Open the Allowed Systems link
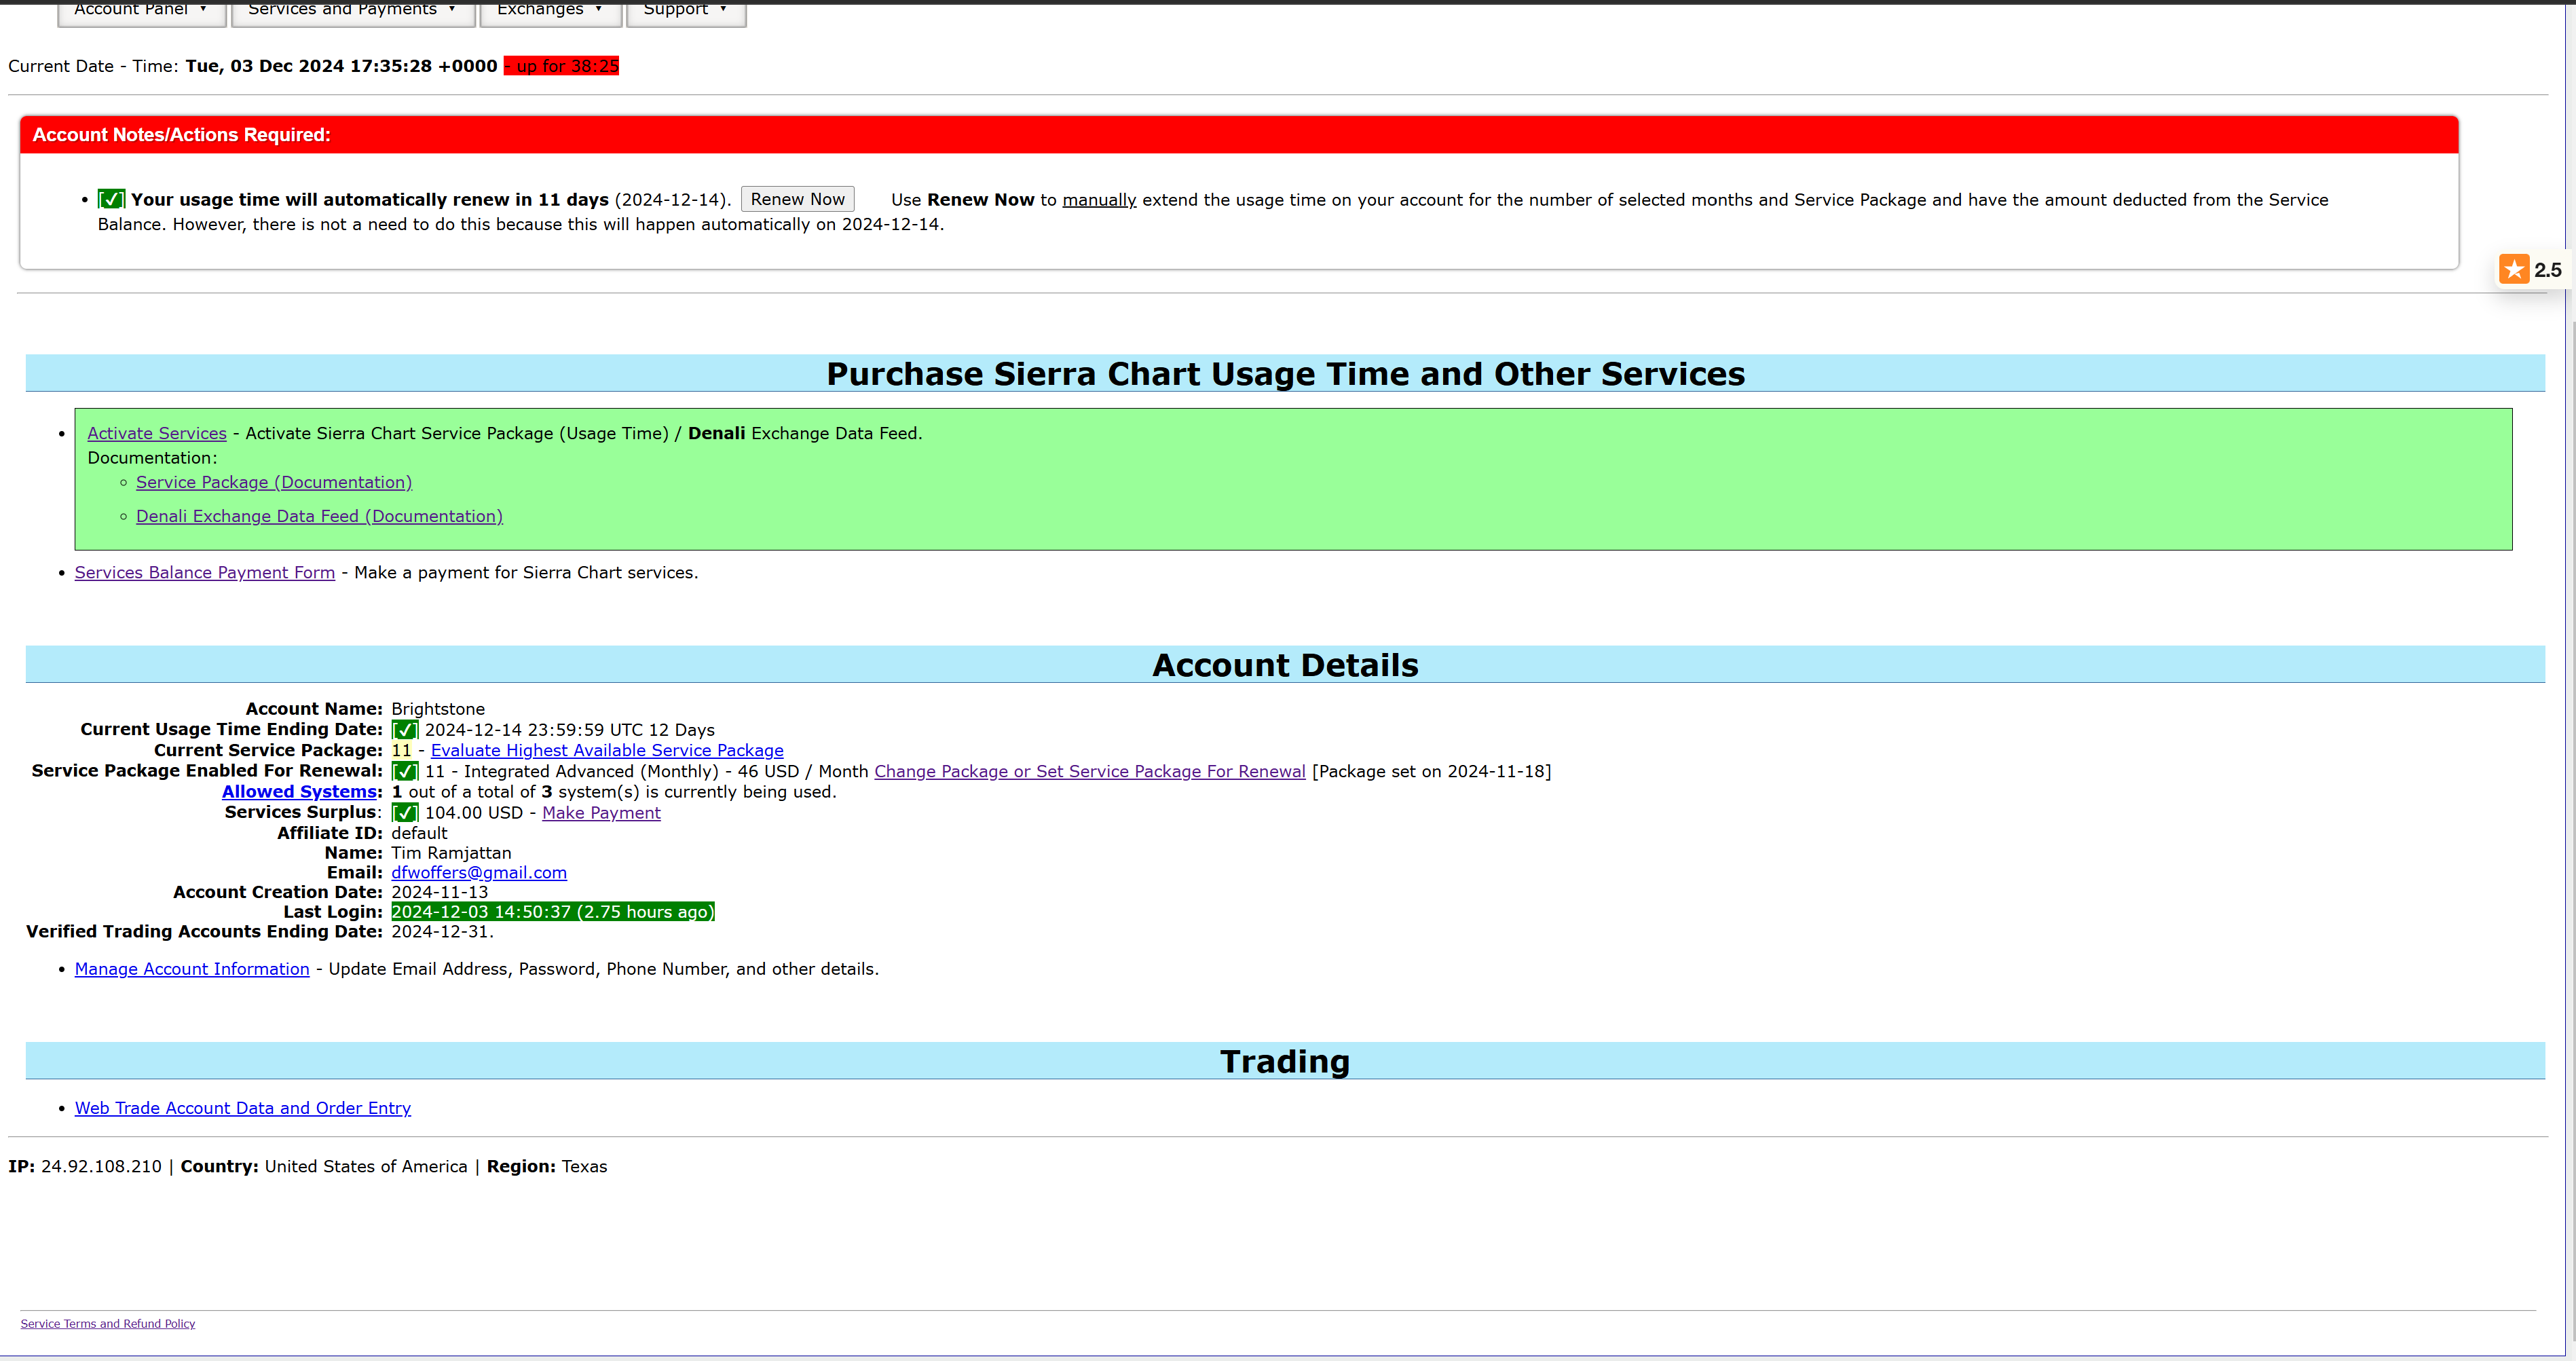2576x1361 pixels. pos(299,791)
